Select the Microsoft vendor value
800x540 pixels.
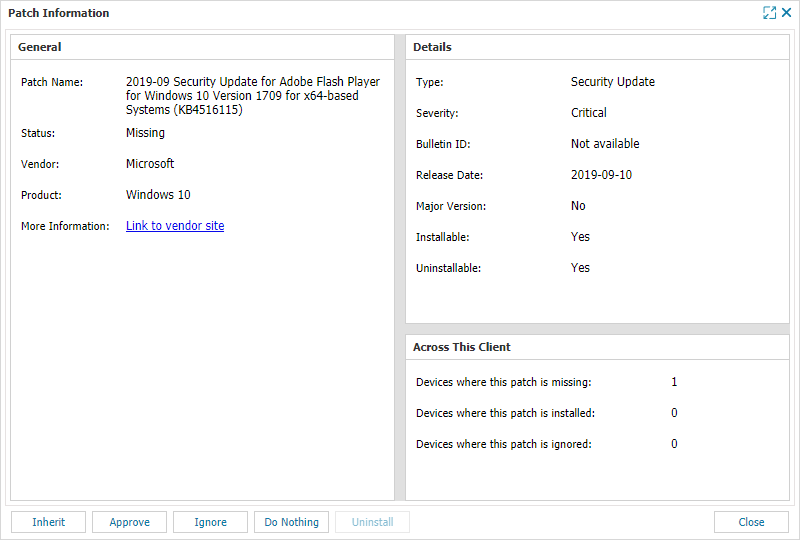click(150, 164)
